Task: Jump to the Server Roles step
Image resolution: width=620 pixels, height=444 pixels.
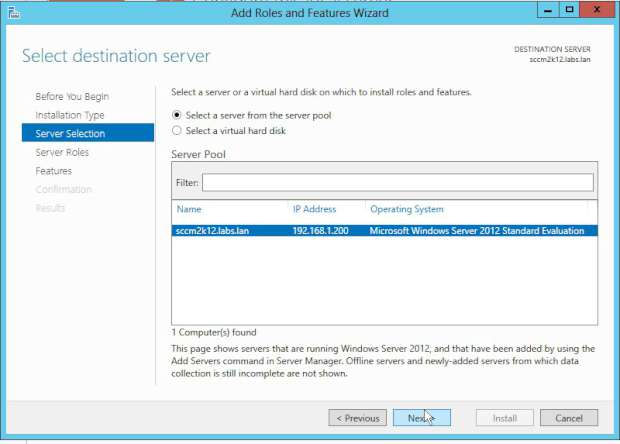Action: (62, 152)
